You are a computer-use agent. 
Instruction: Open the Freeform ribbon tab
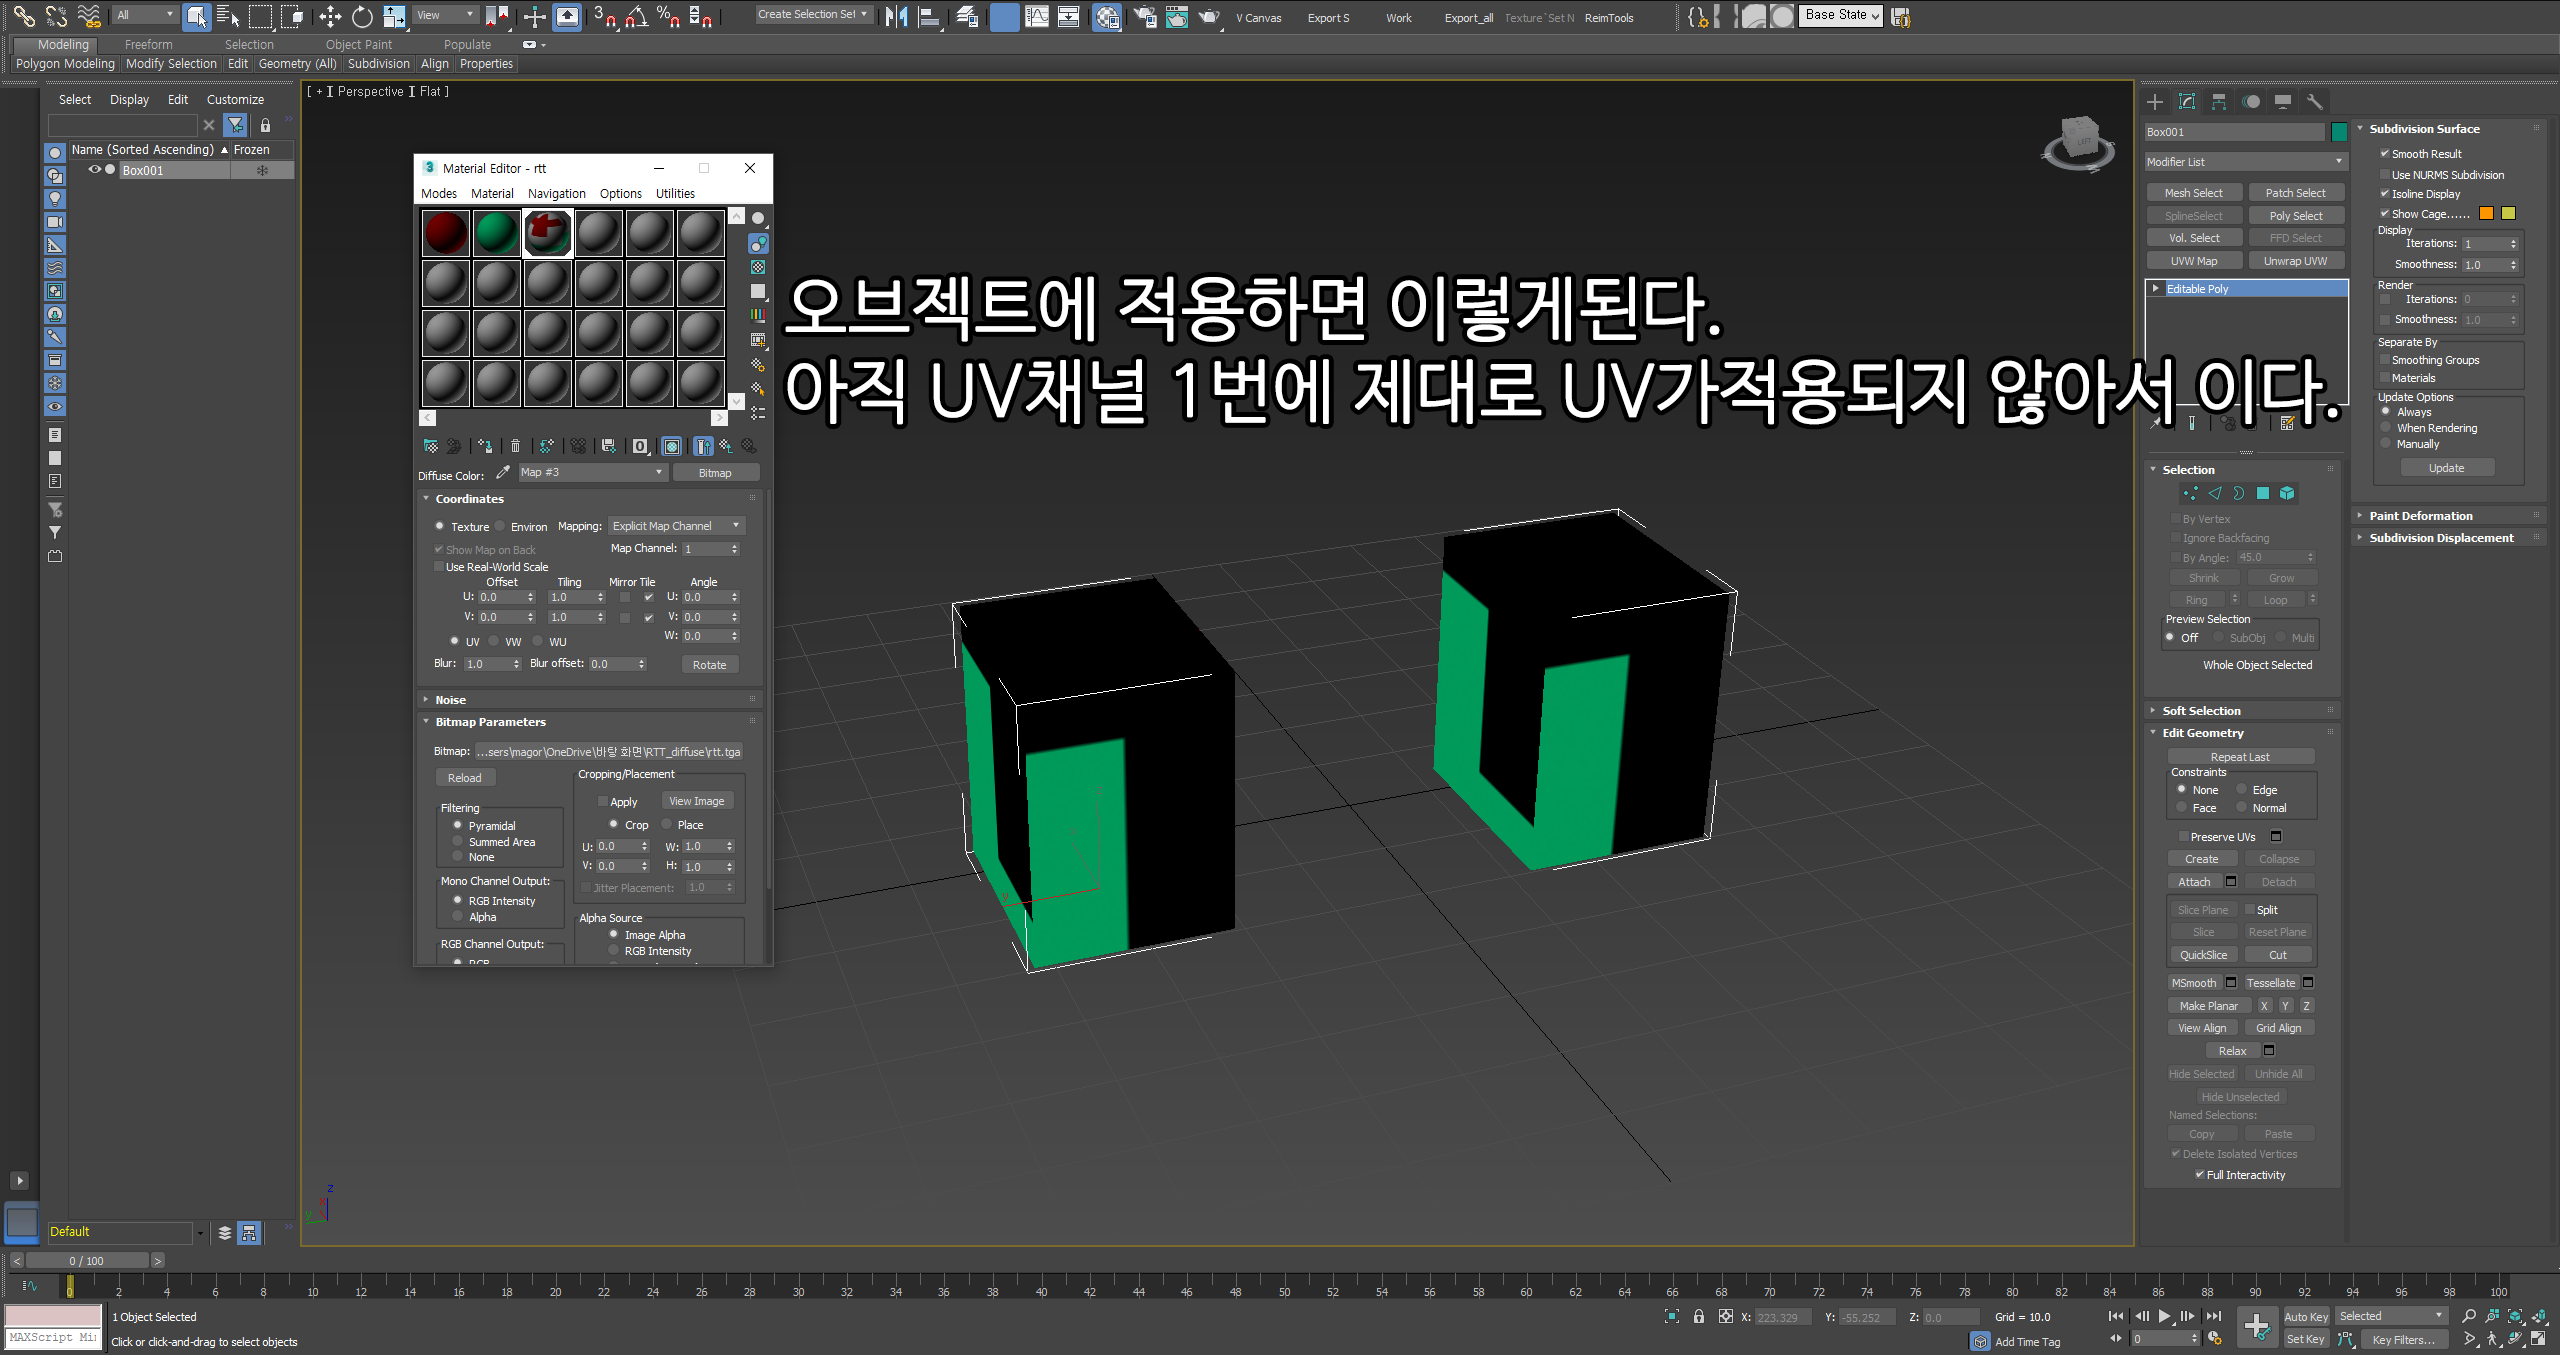149,44
